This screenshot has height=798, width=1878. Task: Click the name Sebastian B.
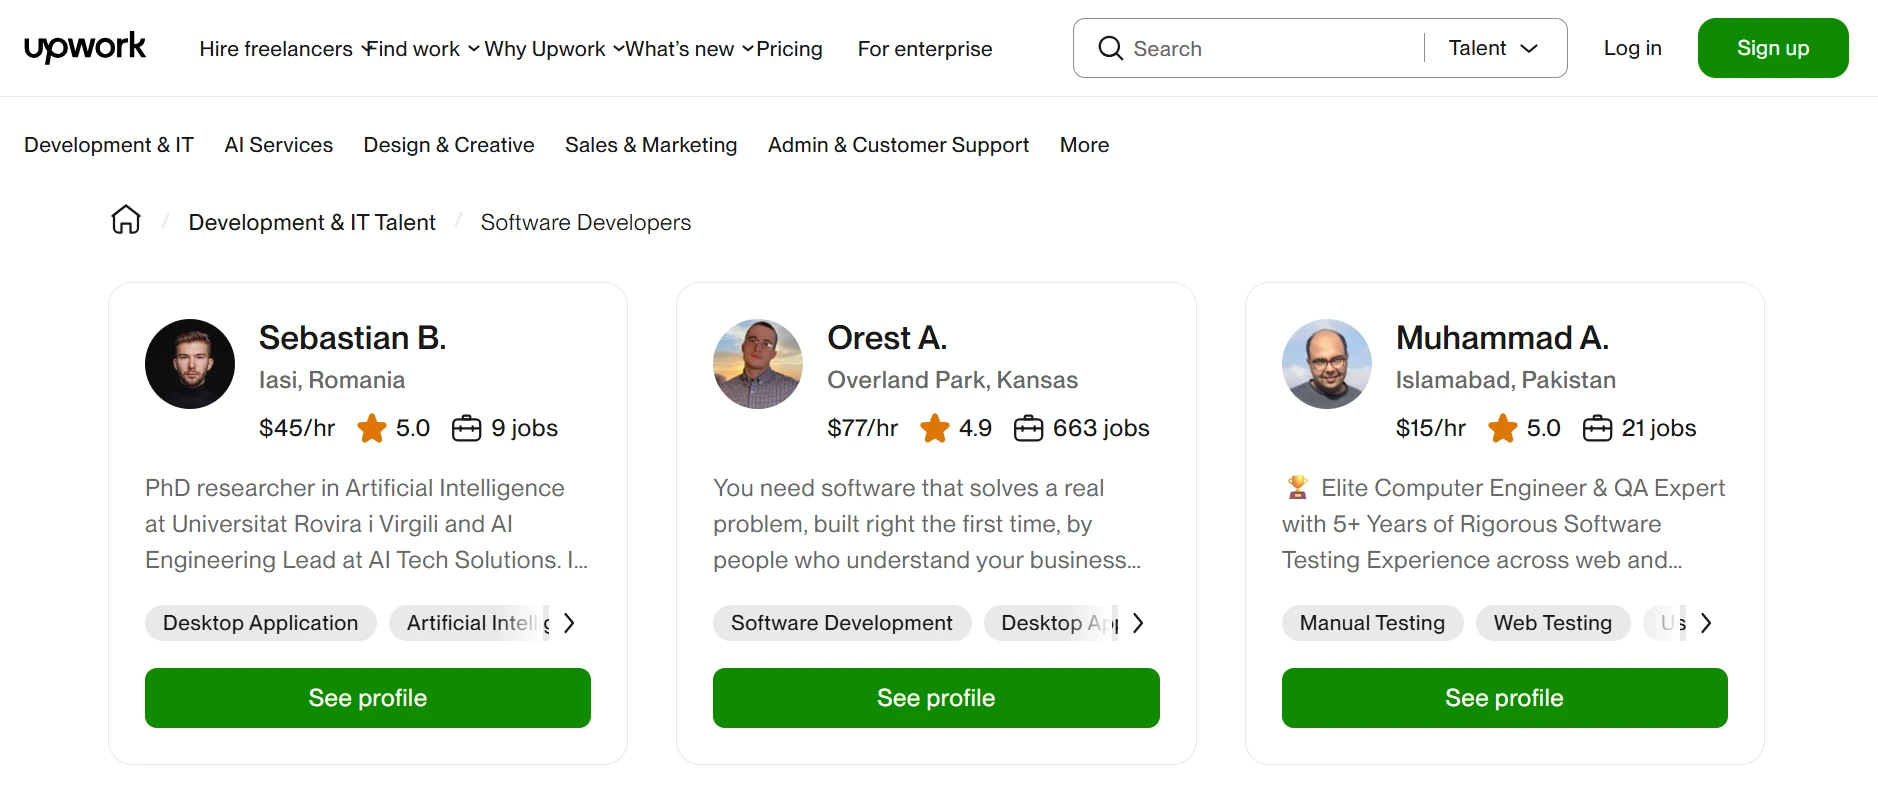coord(353,338)
